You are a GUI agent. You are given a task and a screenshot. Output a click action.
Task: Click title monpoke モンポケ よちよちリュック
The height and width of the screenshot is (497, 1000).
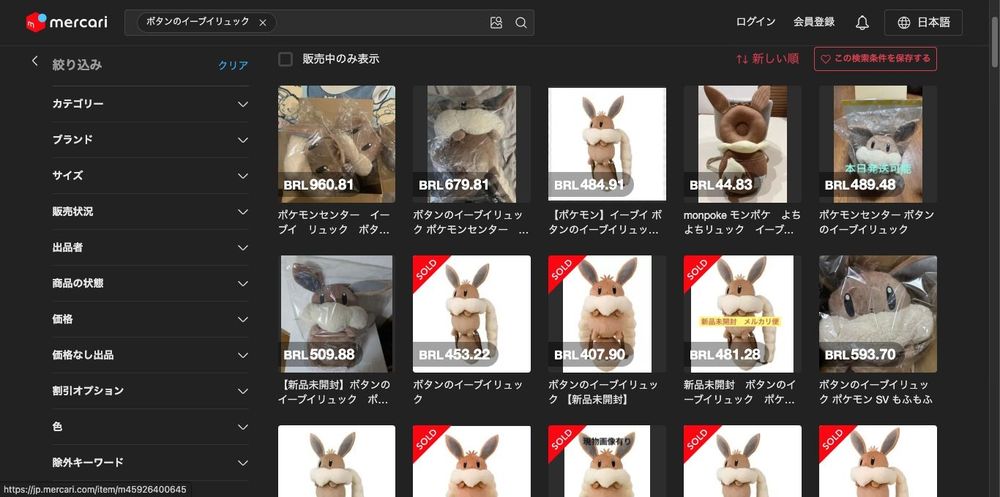tap(742, 222)
